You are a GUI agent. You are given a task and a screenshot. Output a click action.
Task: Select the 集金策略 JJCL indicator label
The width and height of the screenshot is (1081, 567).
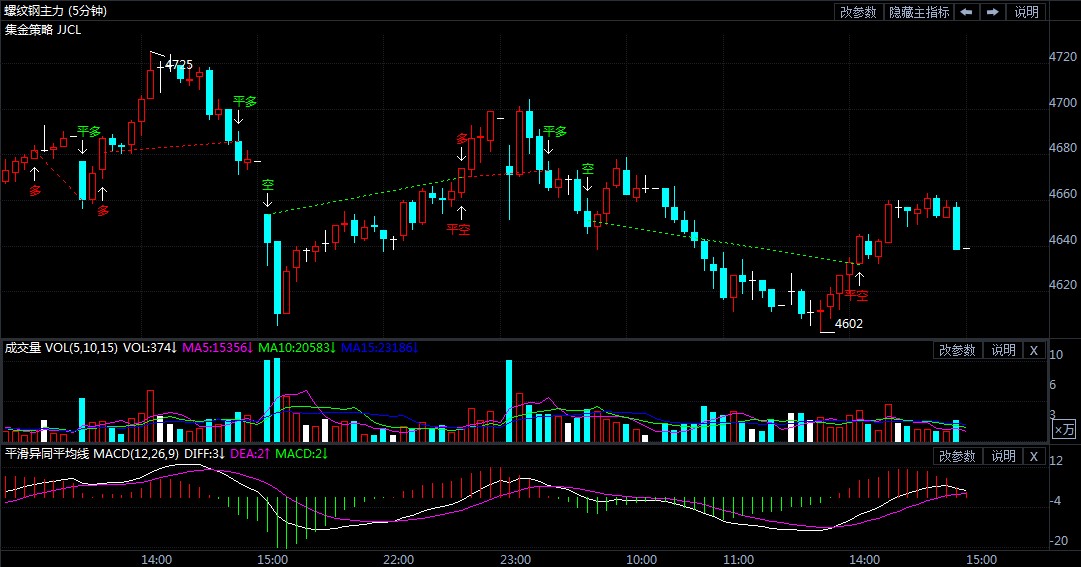pyautogui.click(x=44, y=30)
